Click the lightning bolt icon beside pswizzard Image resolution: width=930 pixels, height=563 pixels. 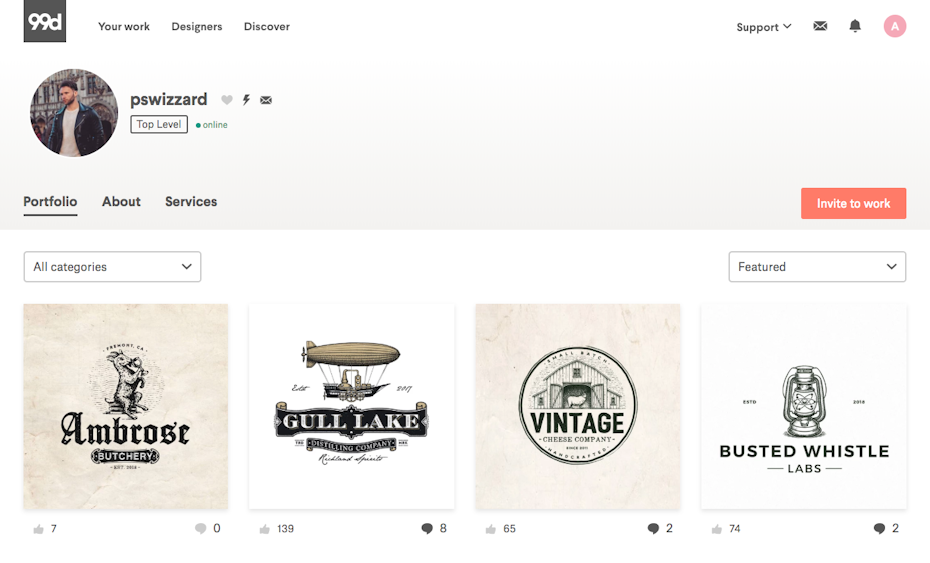[246, 100]
